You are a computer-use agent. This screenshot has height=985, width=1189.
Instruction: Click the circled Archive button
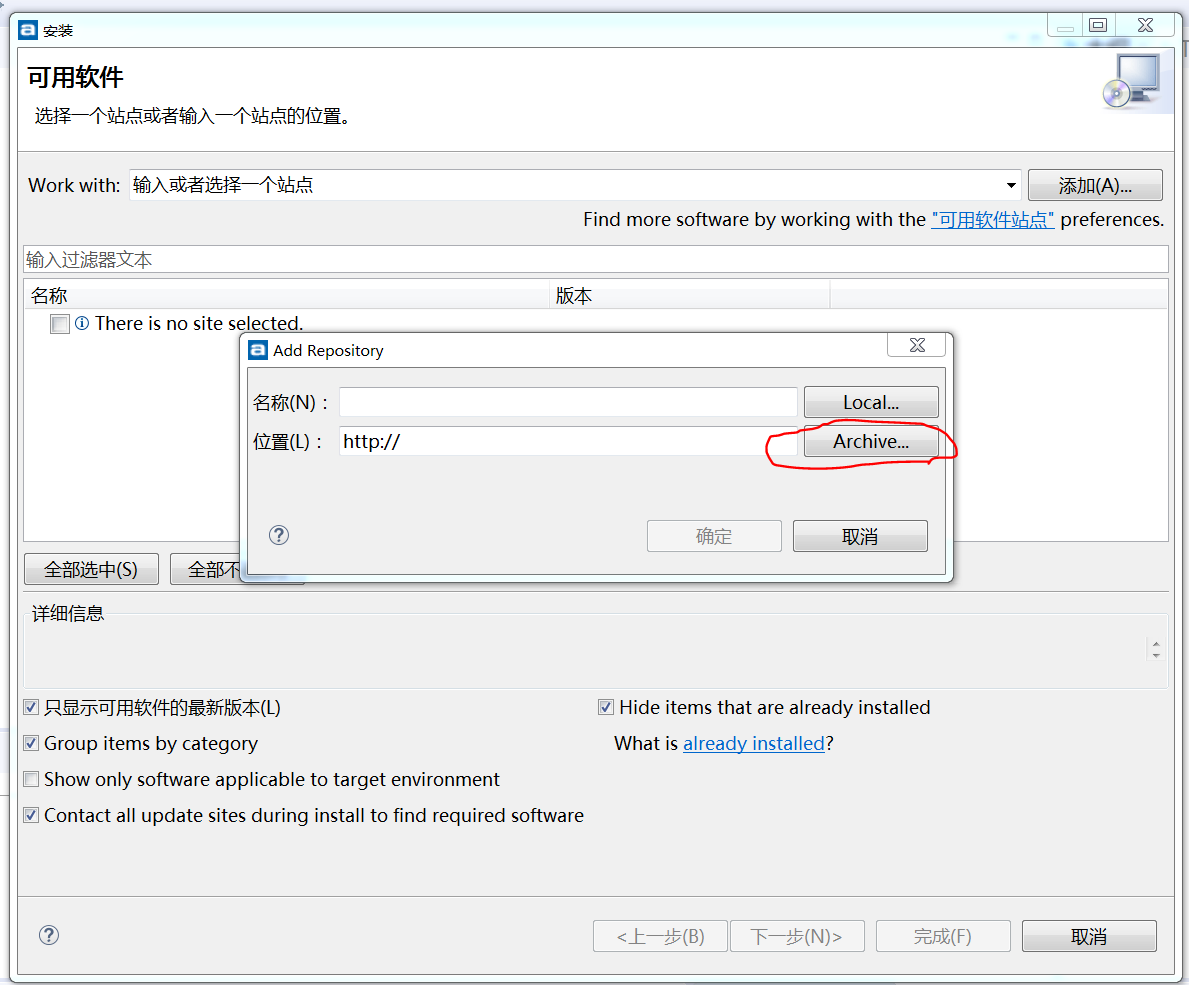[x=872, y=441]
